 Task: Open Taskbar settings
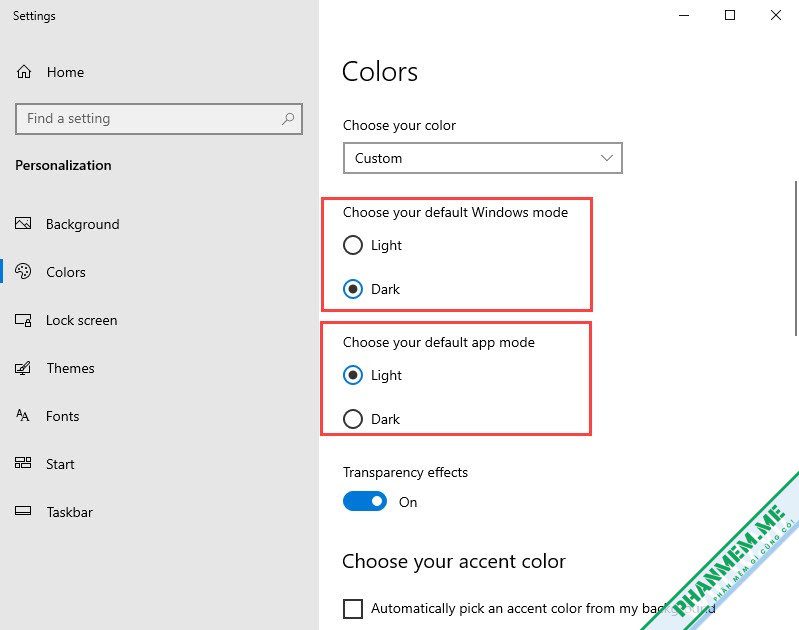click(x=69, y=512)
